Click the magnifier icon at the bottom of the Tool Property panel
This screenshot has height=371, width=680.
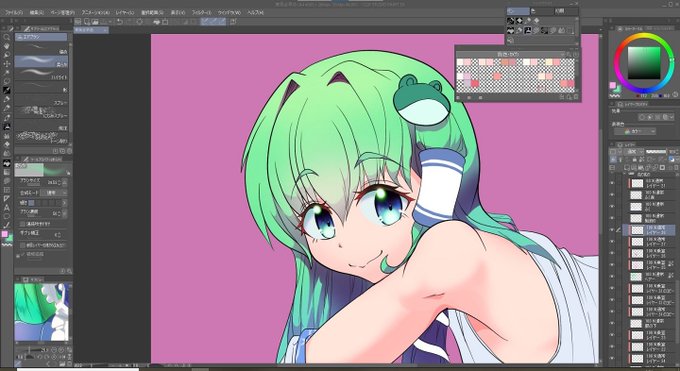pyautogui.click(x=69, y=271)
